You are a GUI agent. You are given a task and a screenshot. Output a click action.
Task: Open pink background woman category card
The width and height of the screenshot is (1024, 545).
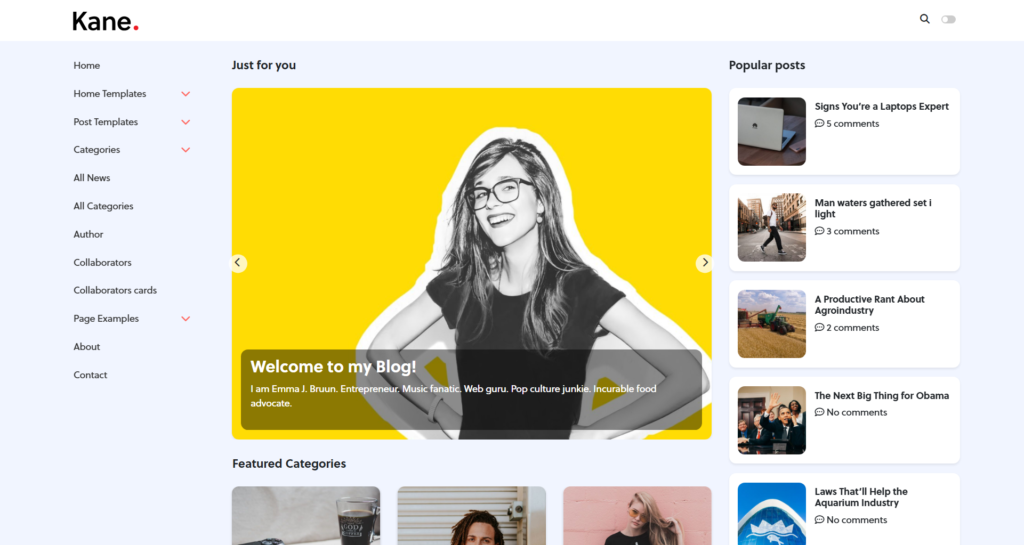(637, 516)
